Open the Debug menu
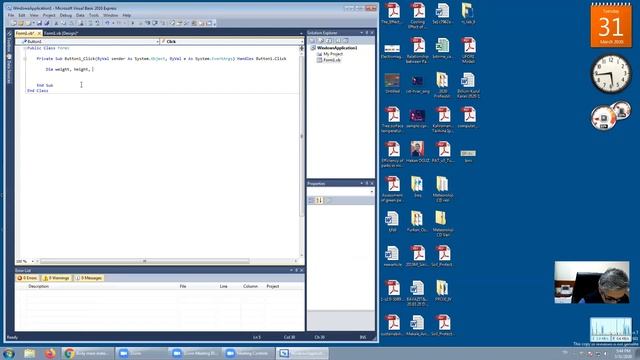 click(x=66, y=16)
